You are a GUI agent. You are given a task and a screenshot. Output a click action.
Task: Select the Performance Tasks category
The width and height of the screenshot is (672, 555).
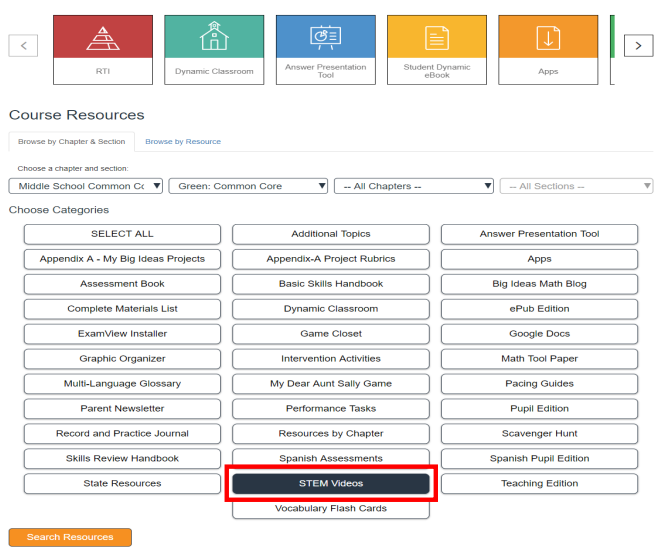[331, 408]
